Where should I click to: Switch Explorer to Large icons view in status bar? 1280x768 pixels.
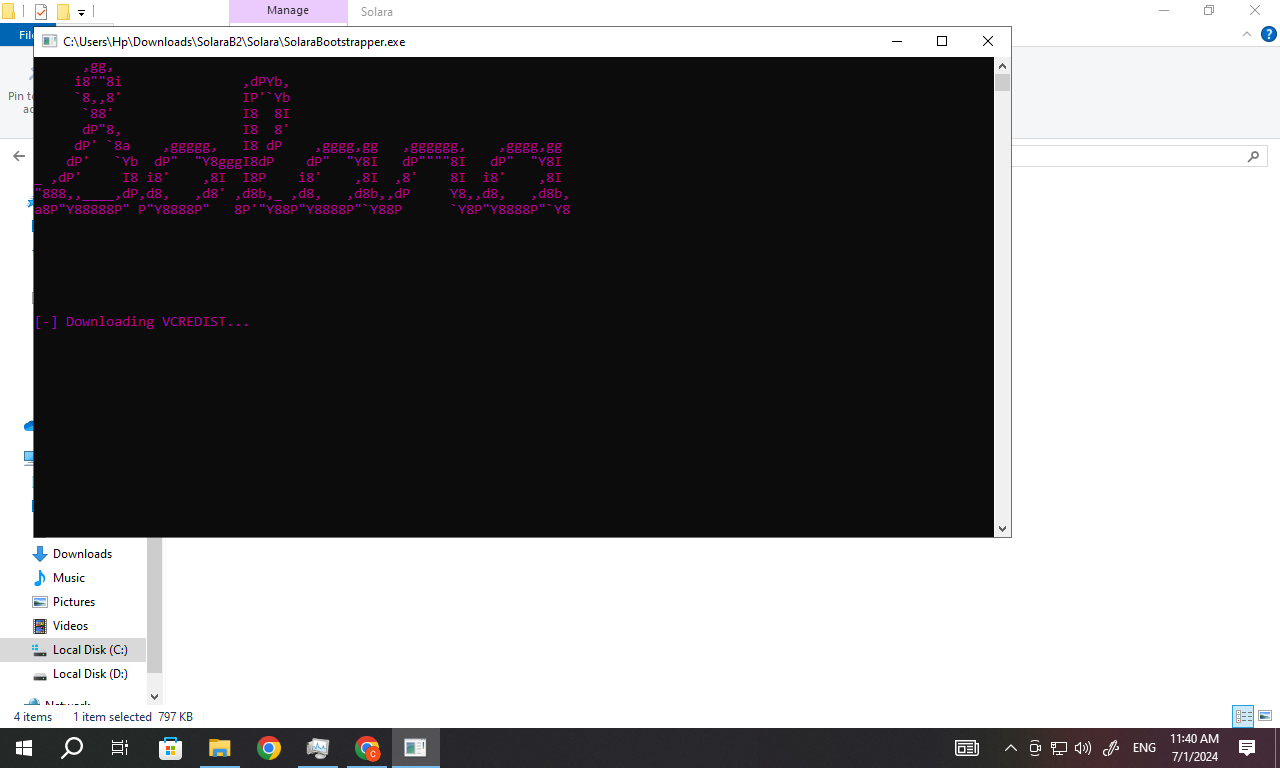[1265, 716]
